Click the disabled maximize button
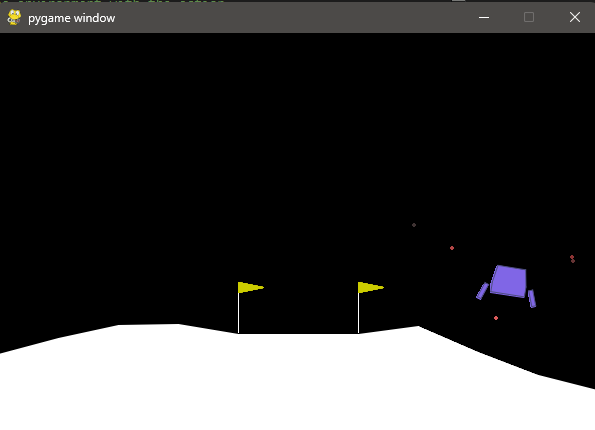 tap(529, 17)
